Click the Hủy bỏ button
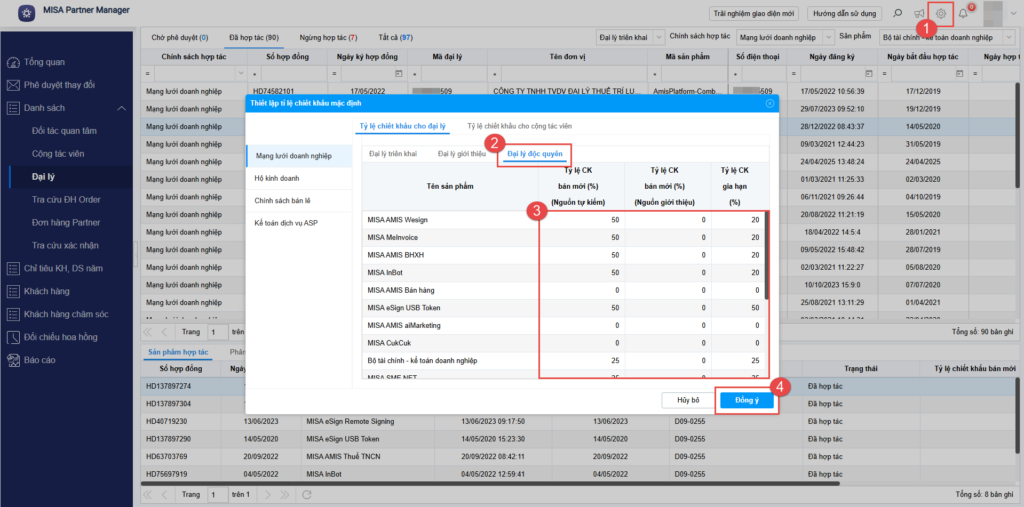1024x507 pixels. 687,399
